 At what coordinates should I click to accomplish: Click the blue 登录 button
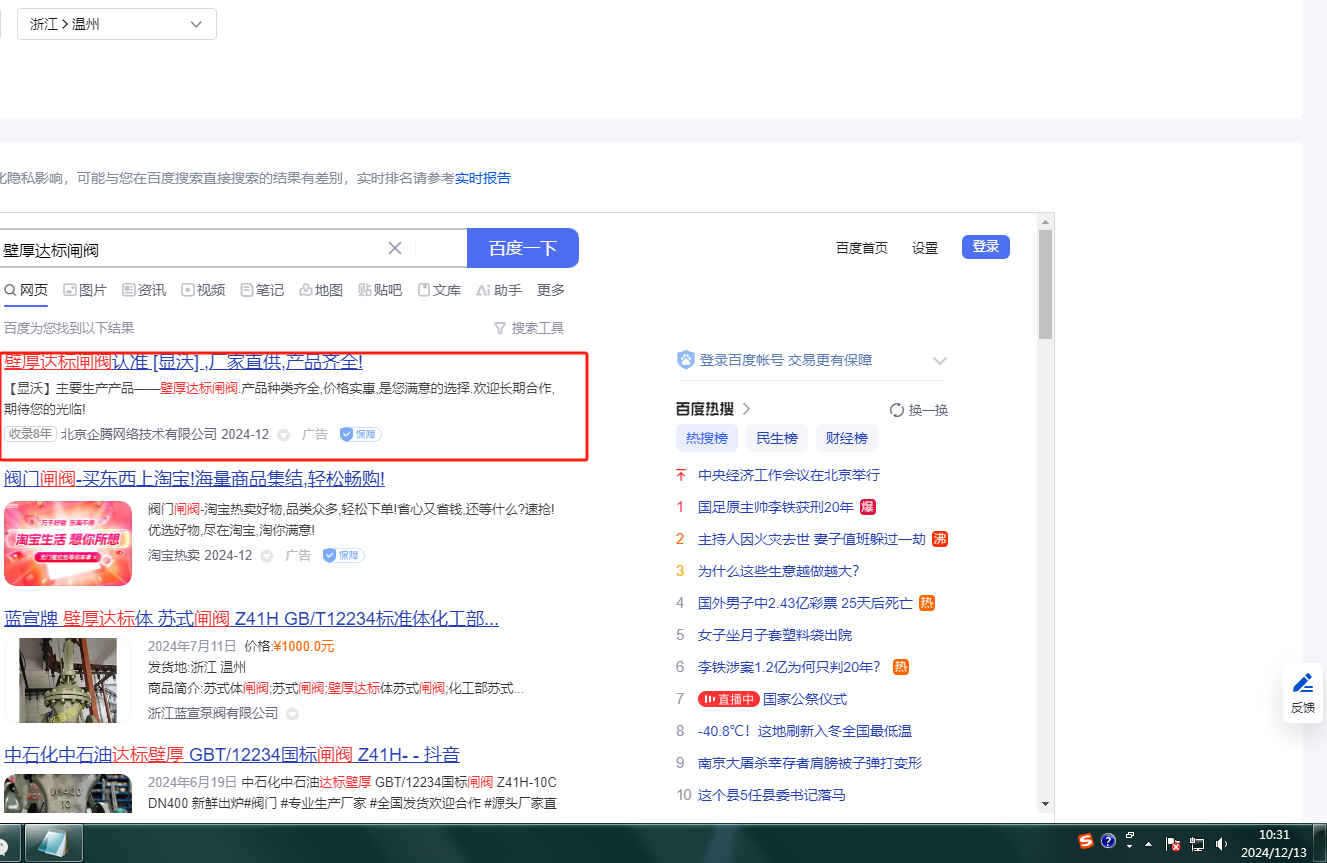(x=985, y=246)
